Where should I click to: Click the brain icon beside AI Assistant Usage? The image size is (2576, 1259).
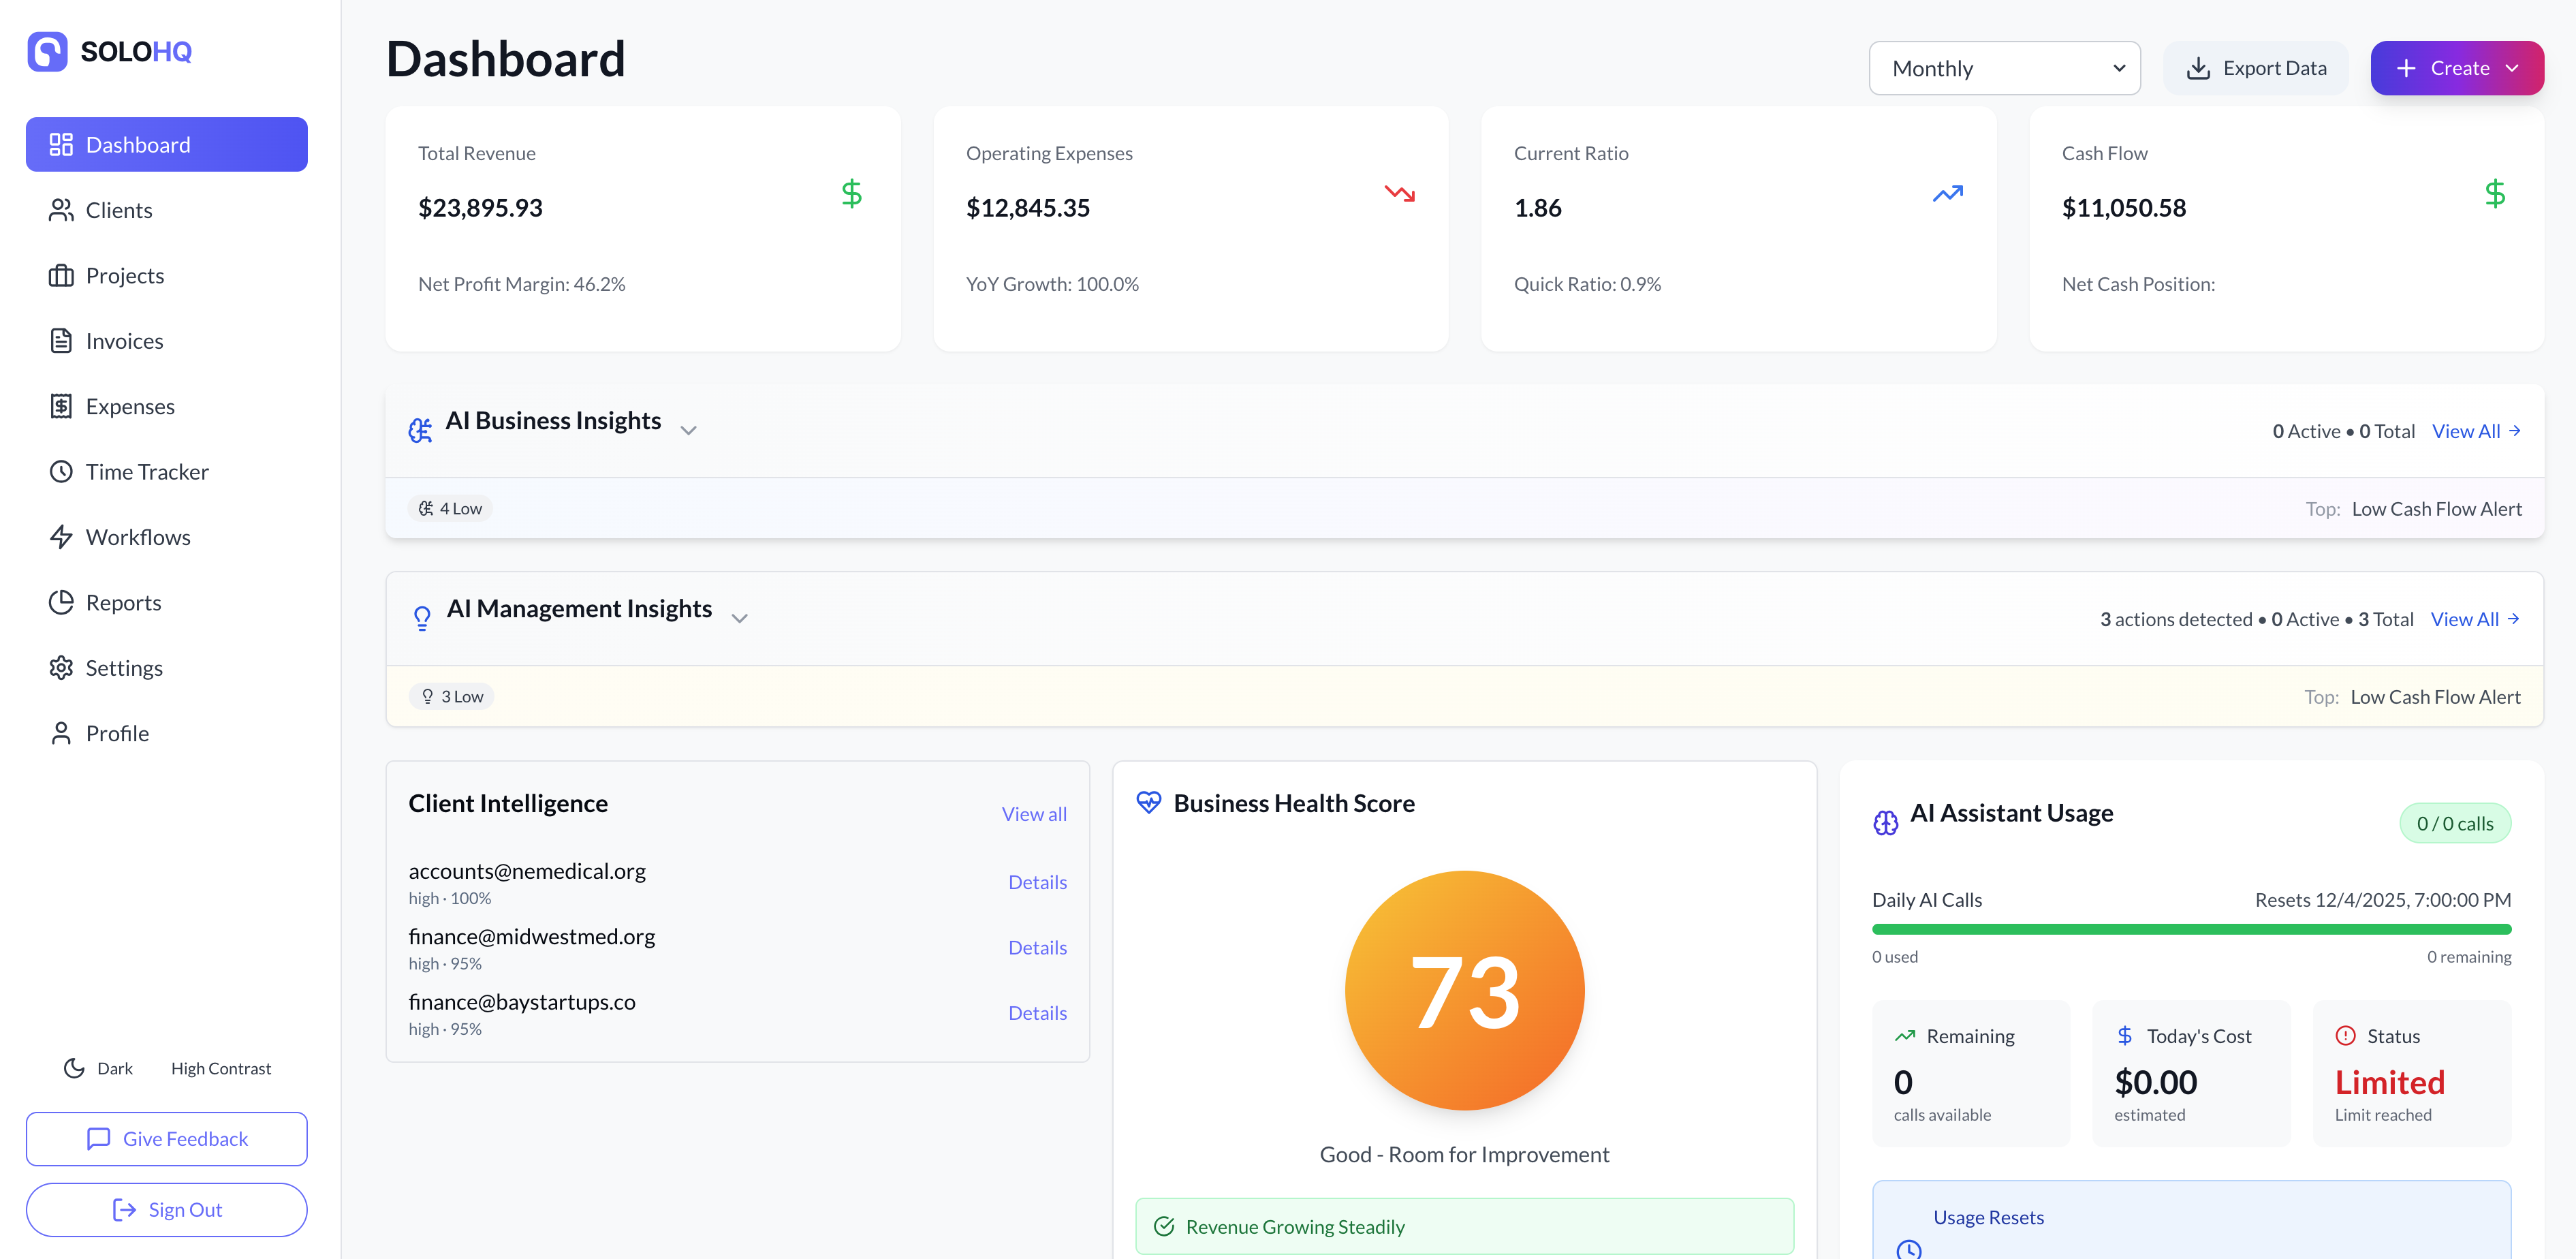pos(1885,823)
